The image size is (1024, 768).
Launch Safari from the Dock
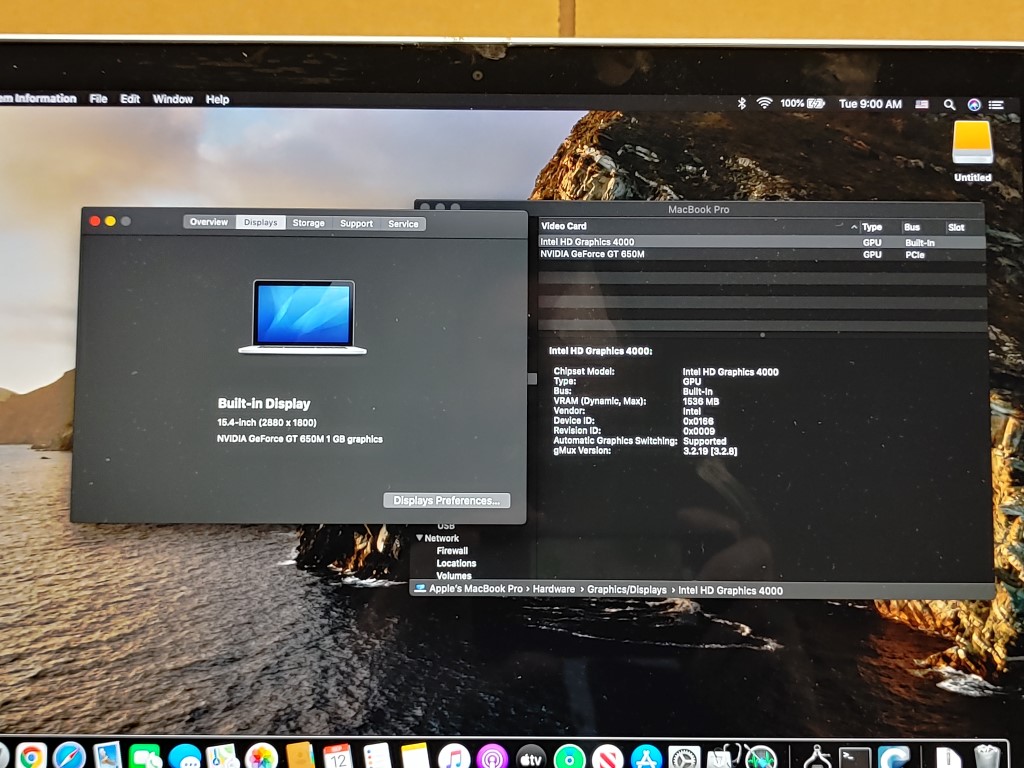69,757
